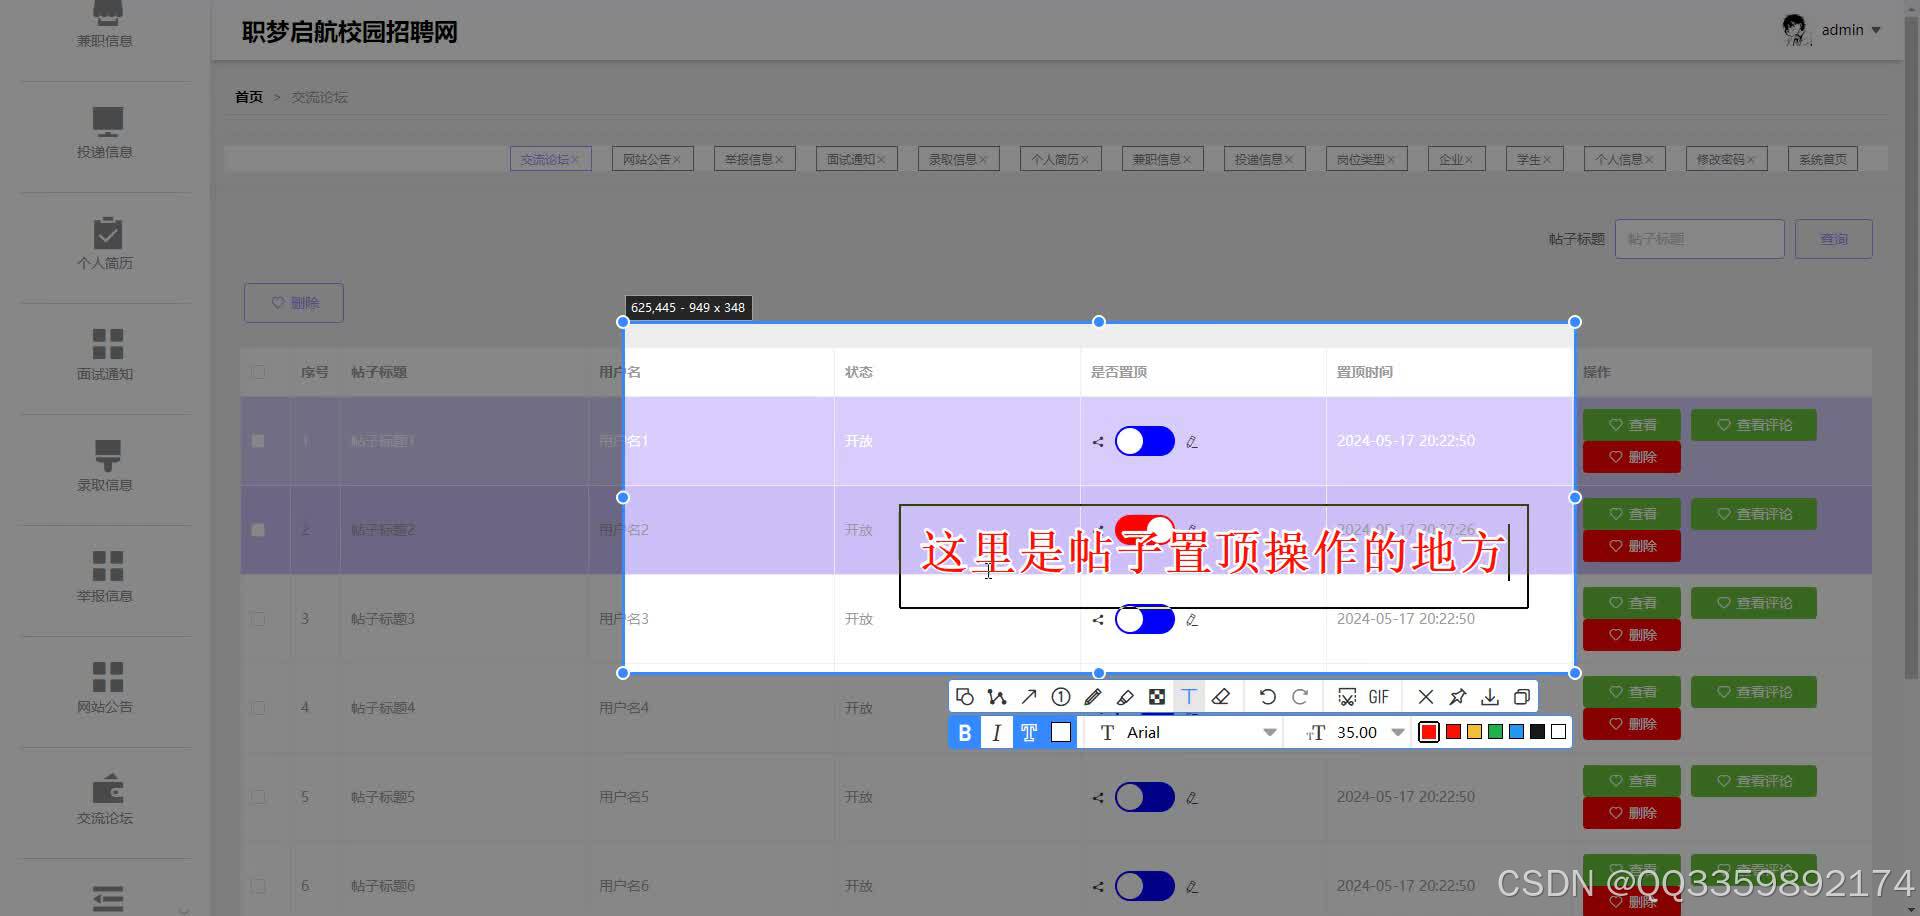Select the text annotation tool
The image size is (1920, 916).
(1189, 697)
